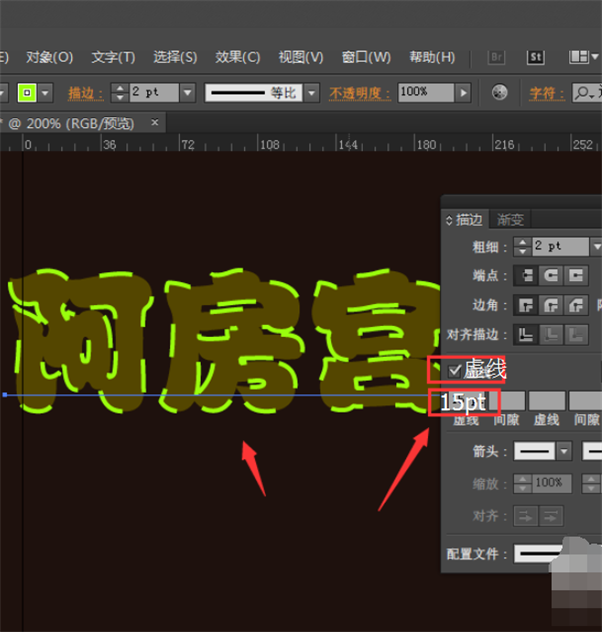Open the 箭头 start arrowhead dropdown arrow
Image resolution: width=602 pixels, height=632 pixels.
pyautogui.click(x=564, y=451)
